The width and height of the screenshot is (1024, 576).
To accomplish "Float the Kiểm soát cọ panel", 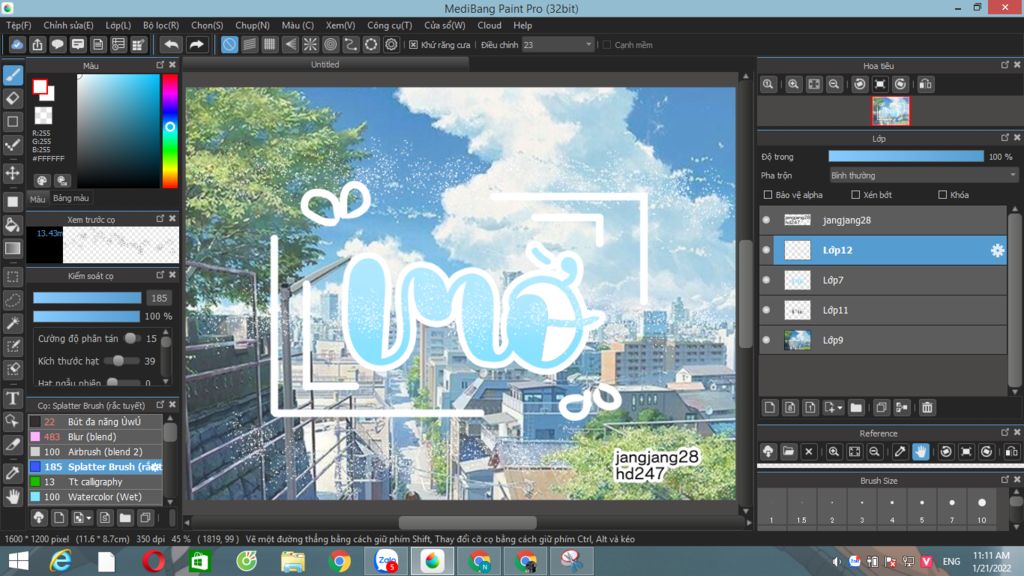I will coord(160,275).
